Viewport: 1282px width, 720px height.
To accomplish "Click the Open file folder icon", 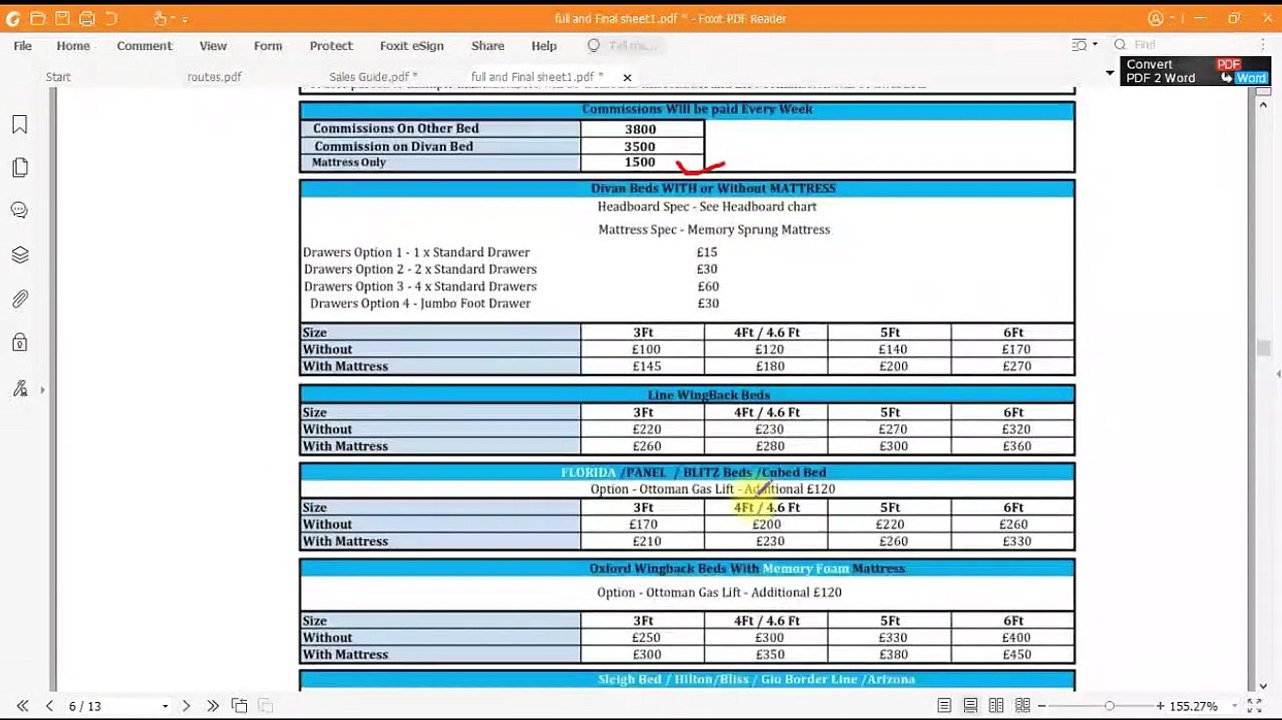I will tap(38, 18).
